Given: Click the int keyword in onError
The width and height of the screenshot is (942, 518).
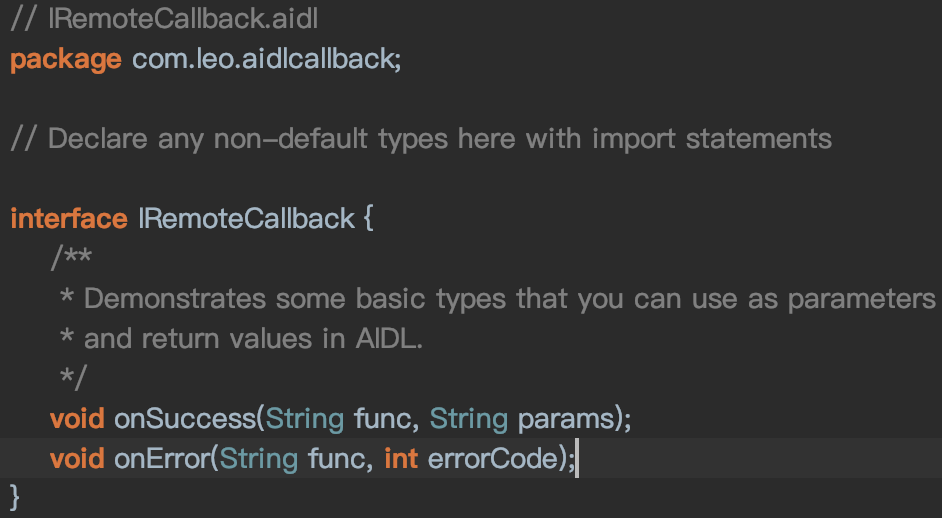Looking at the screenshot, I should 401,458.
